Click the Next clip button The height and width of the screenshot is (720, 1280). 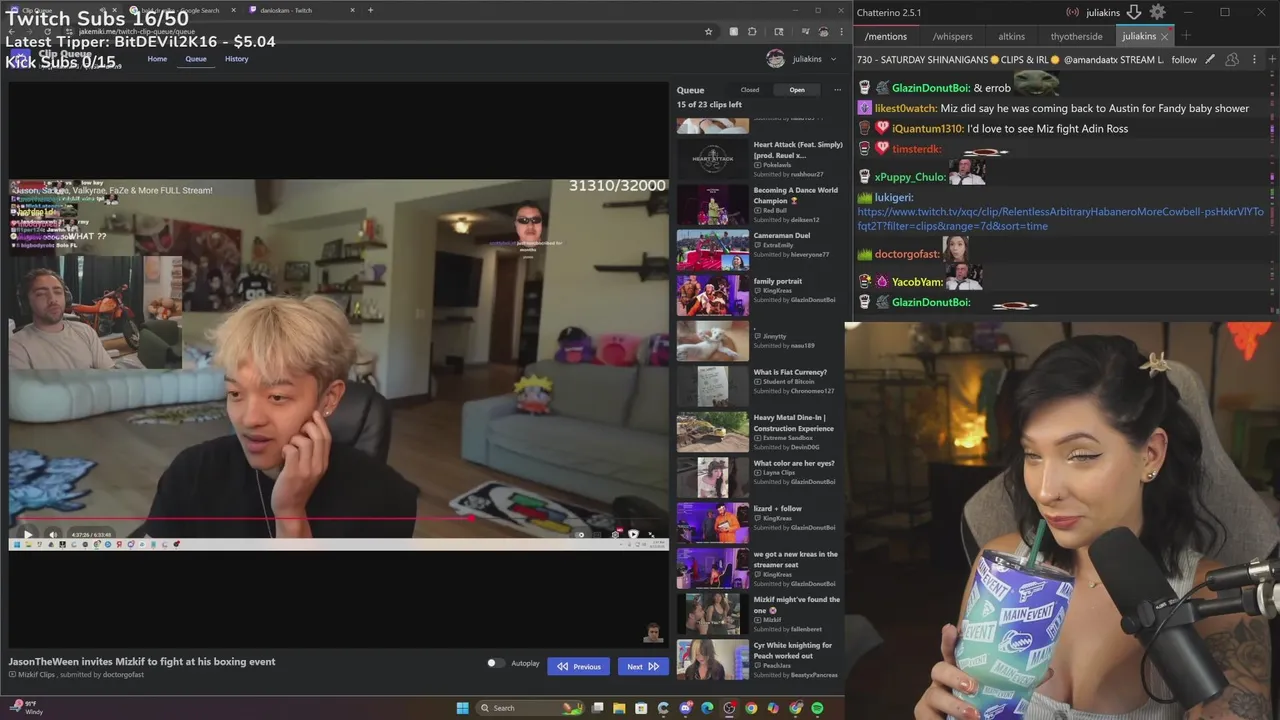tap(642, 666)
